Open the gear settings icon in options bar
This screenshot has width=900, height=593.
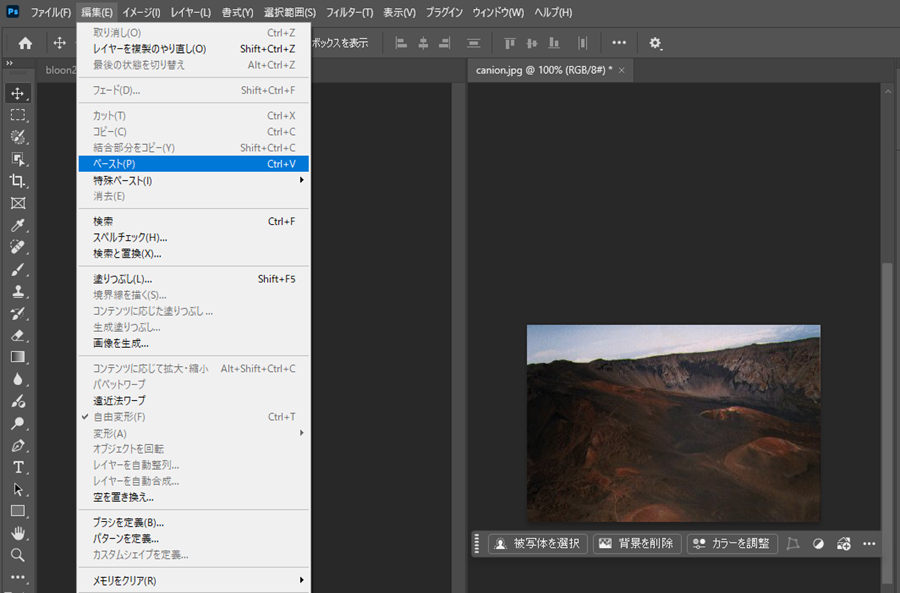655,43
